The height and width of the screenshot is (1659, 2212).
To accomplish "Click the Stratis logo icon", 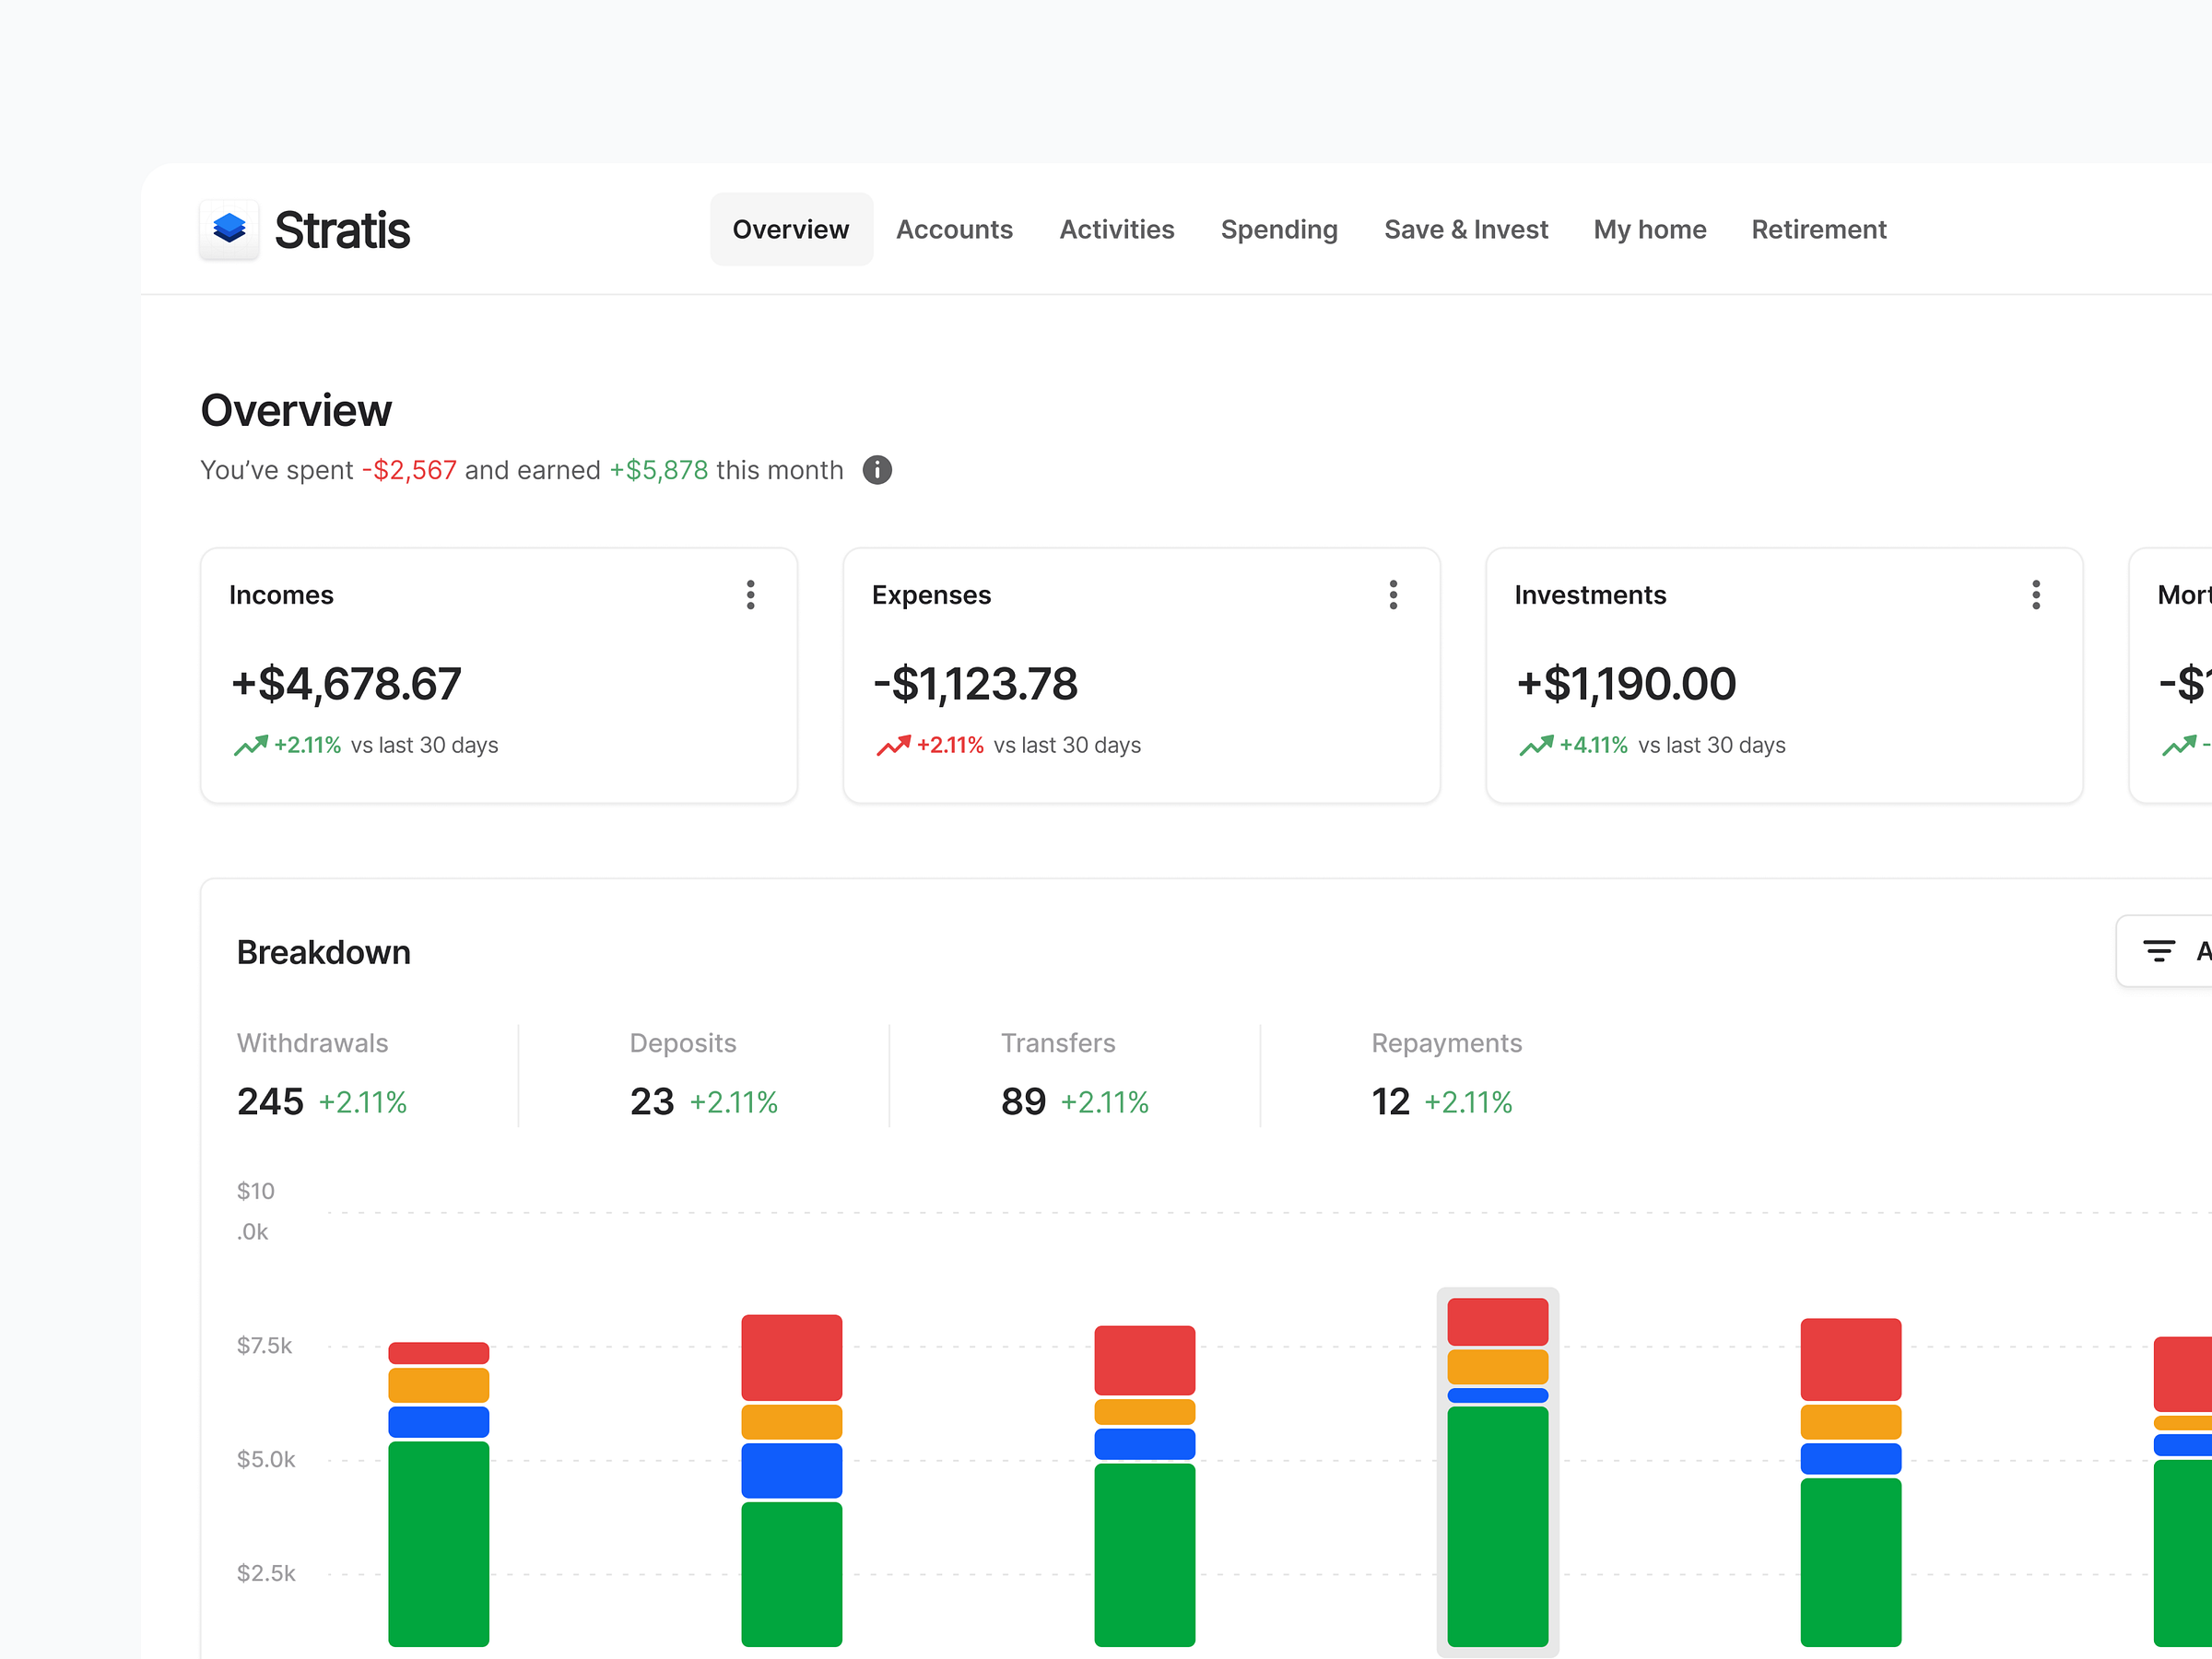I will click(229, 229).
